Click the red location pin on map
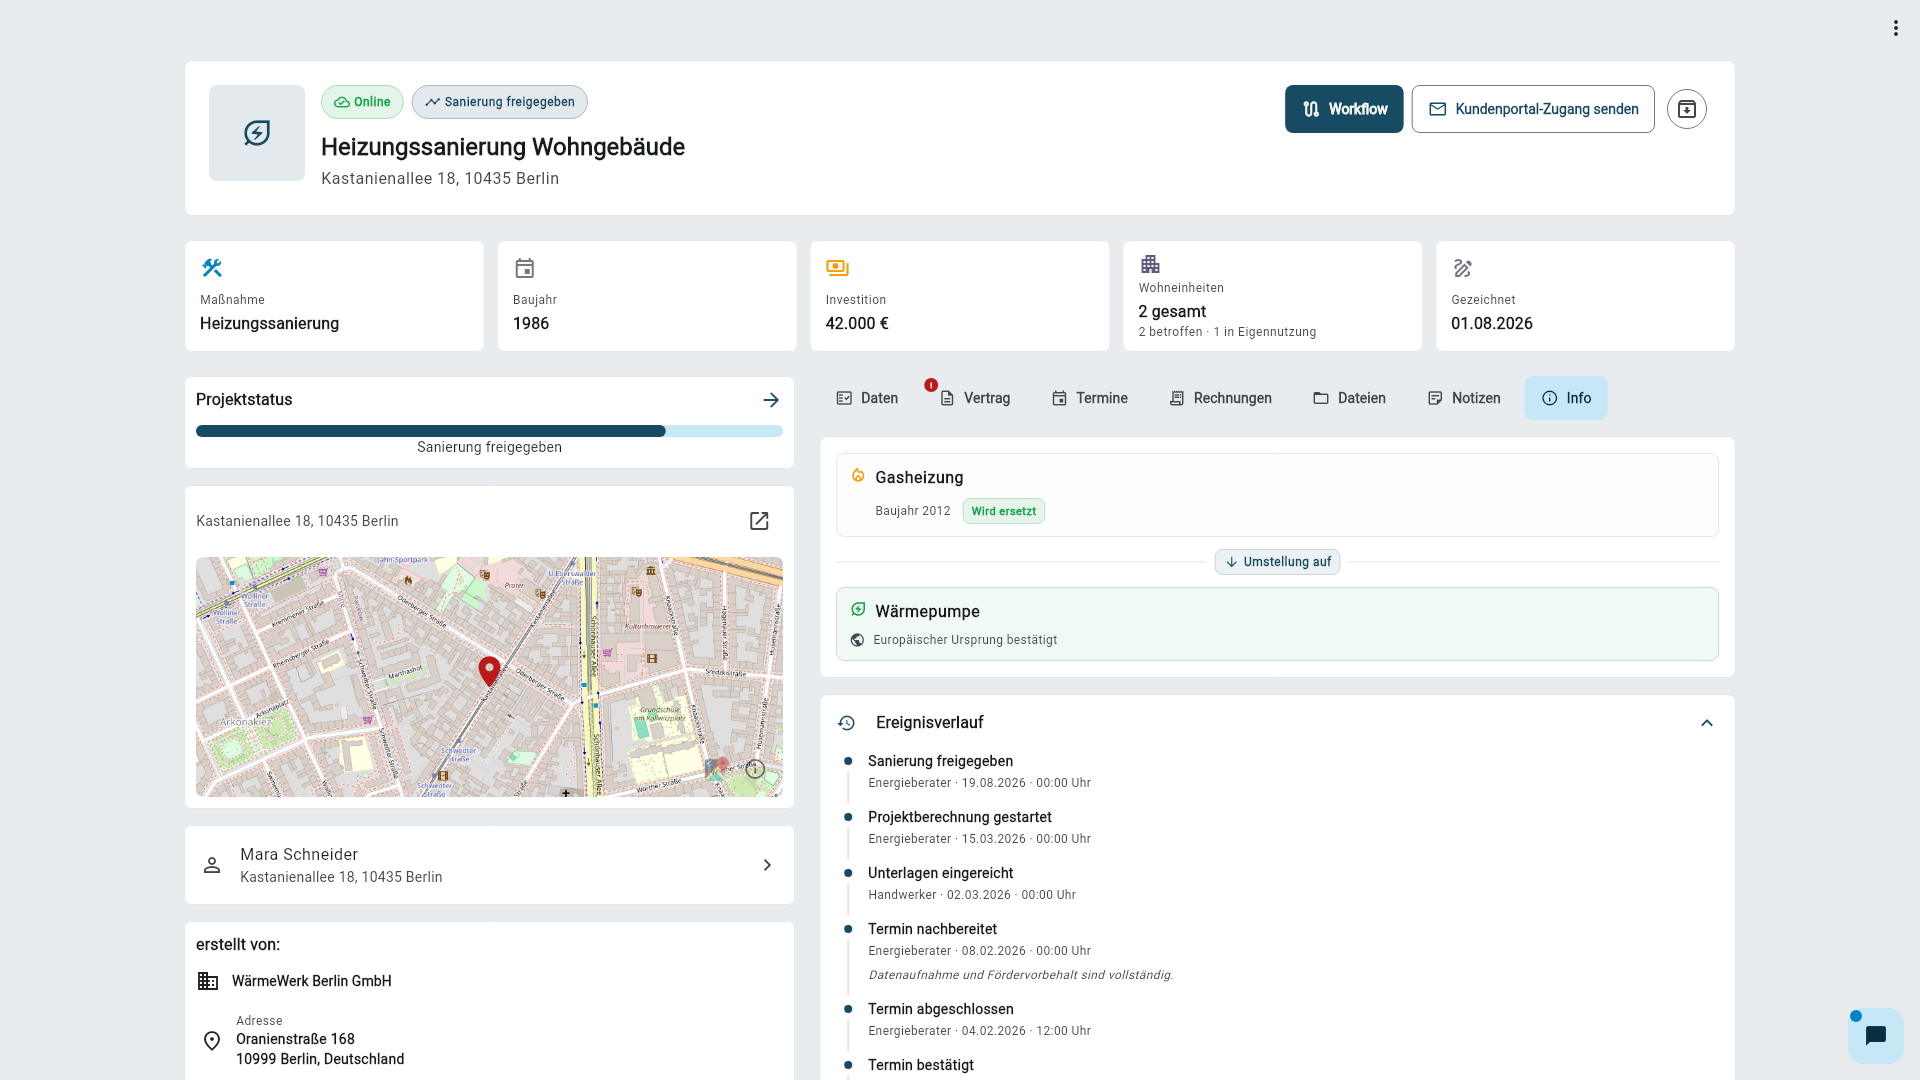Image resolution: width=1920 pixels, height=1080 pixels. click(489, 671)
